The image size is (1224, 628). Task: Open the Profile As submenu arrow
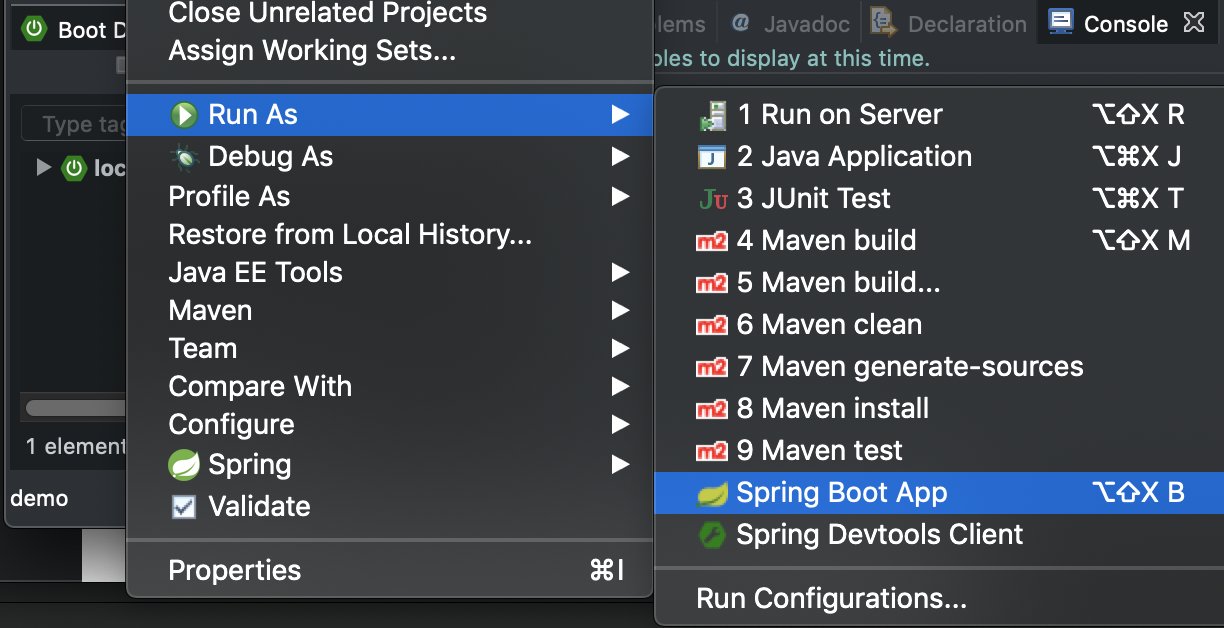(x=621, y=197)
